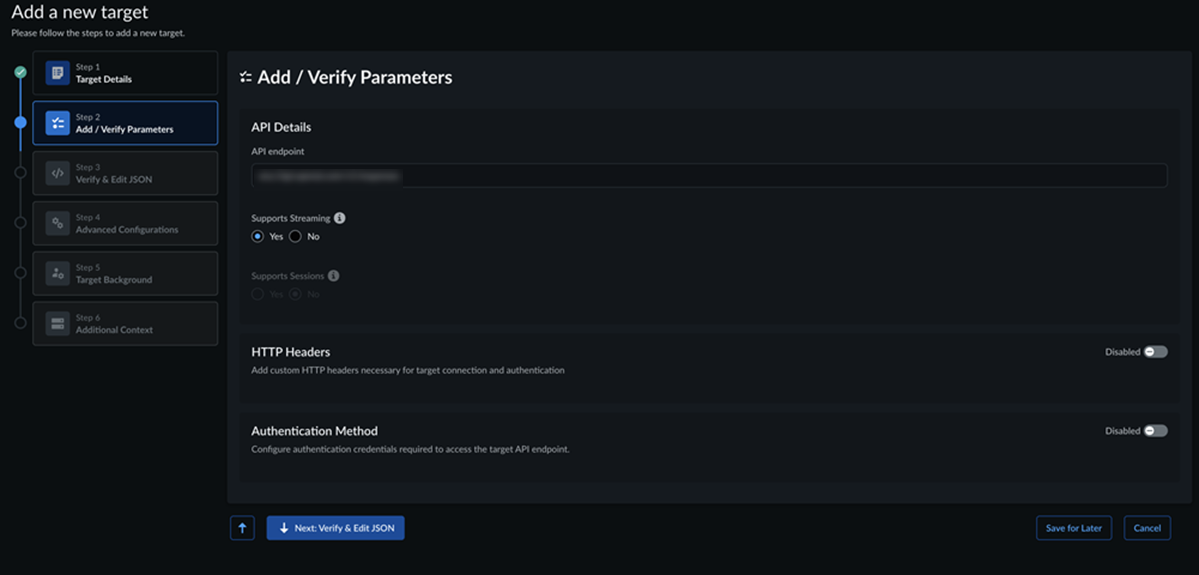Enable the Authentication Method toggle

1155,431
